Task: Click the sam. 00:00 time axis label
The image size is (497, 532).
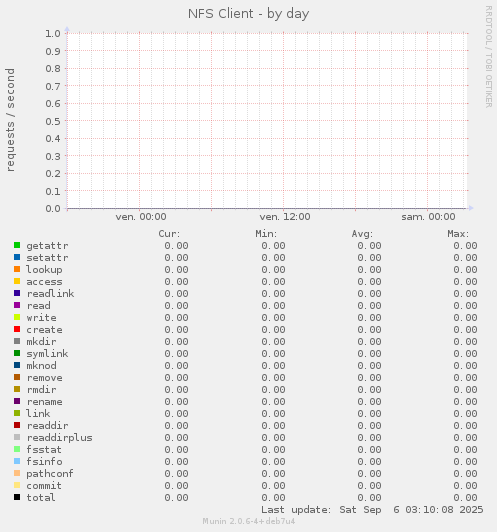Action: click(428, 217)
